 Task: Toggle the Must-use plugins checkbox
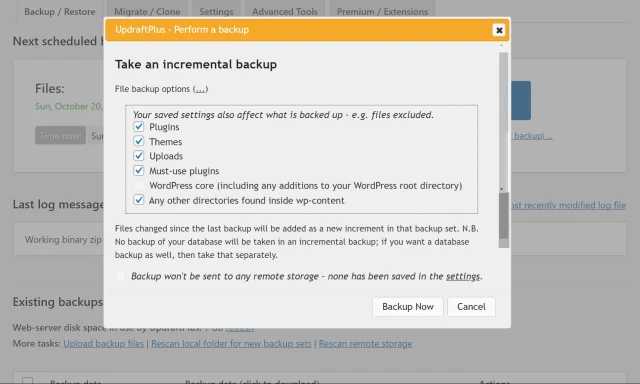tap(139, 171)
